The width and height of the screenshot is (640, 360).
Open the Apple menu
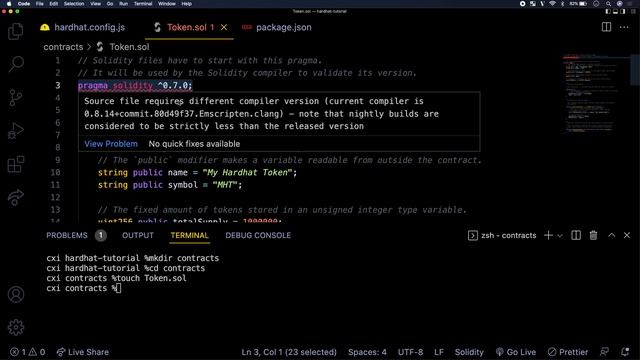point(9,4)
